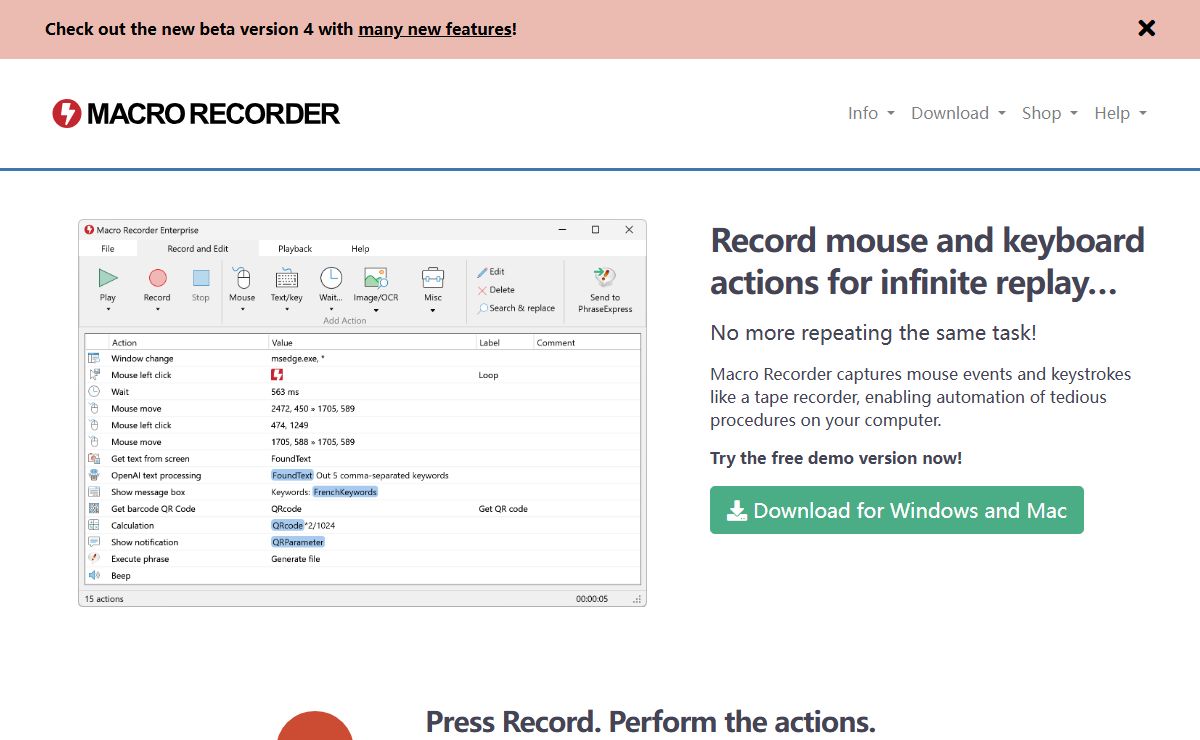Expand the arrow under the Mouse button
This screenshot has width=1200, height=740.
point(242,310)
